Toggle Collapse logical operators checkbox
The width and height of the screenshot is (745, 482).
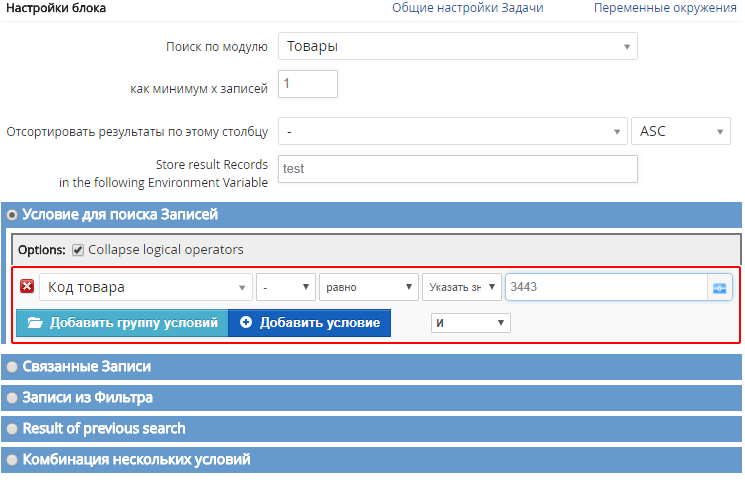(78, 250)
